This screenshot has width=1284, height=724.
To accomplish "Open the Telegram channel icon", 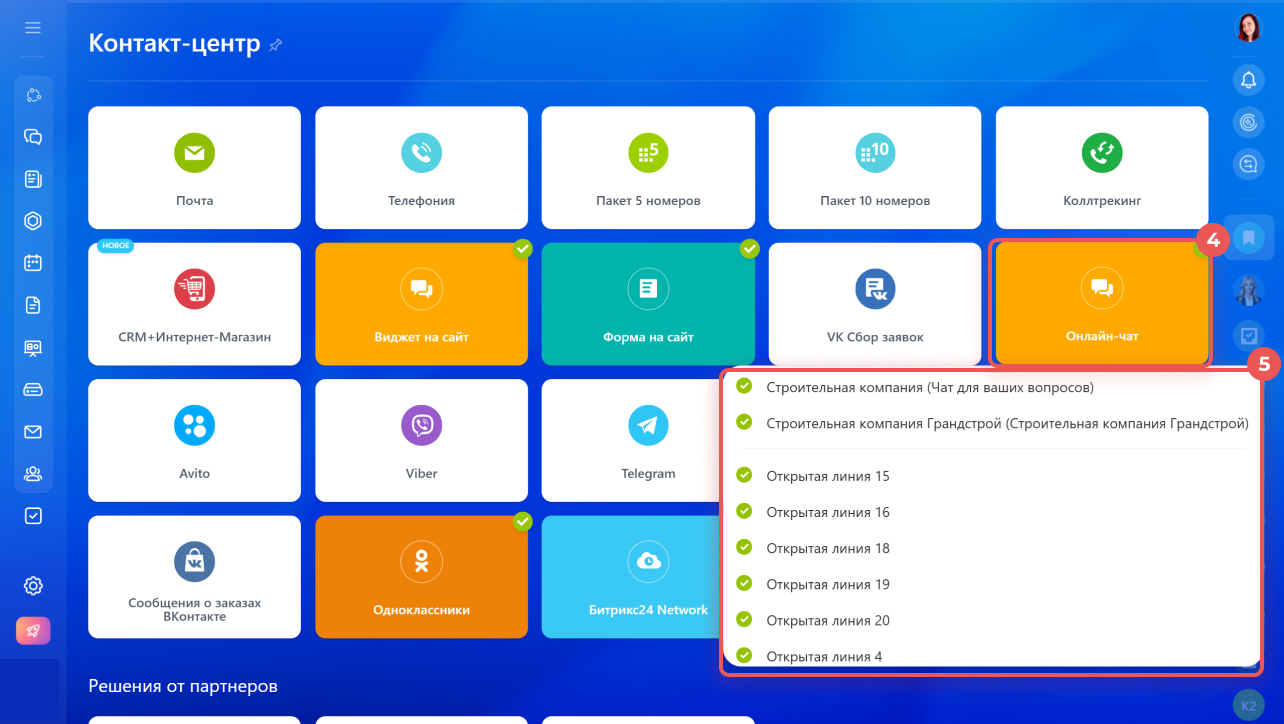I will pos(648,426).
